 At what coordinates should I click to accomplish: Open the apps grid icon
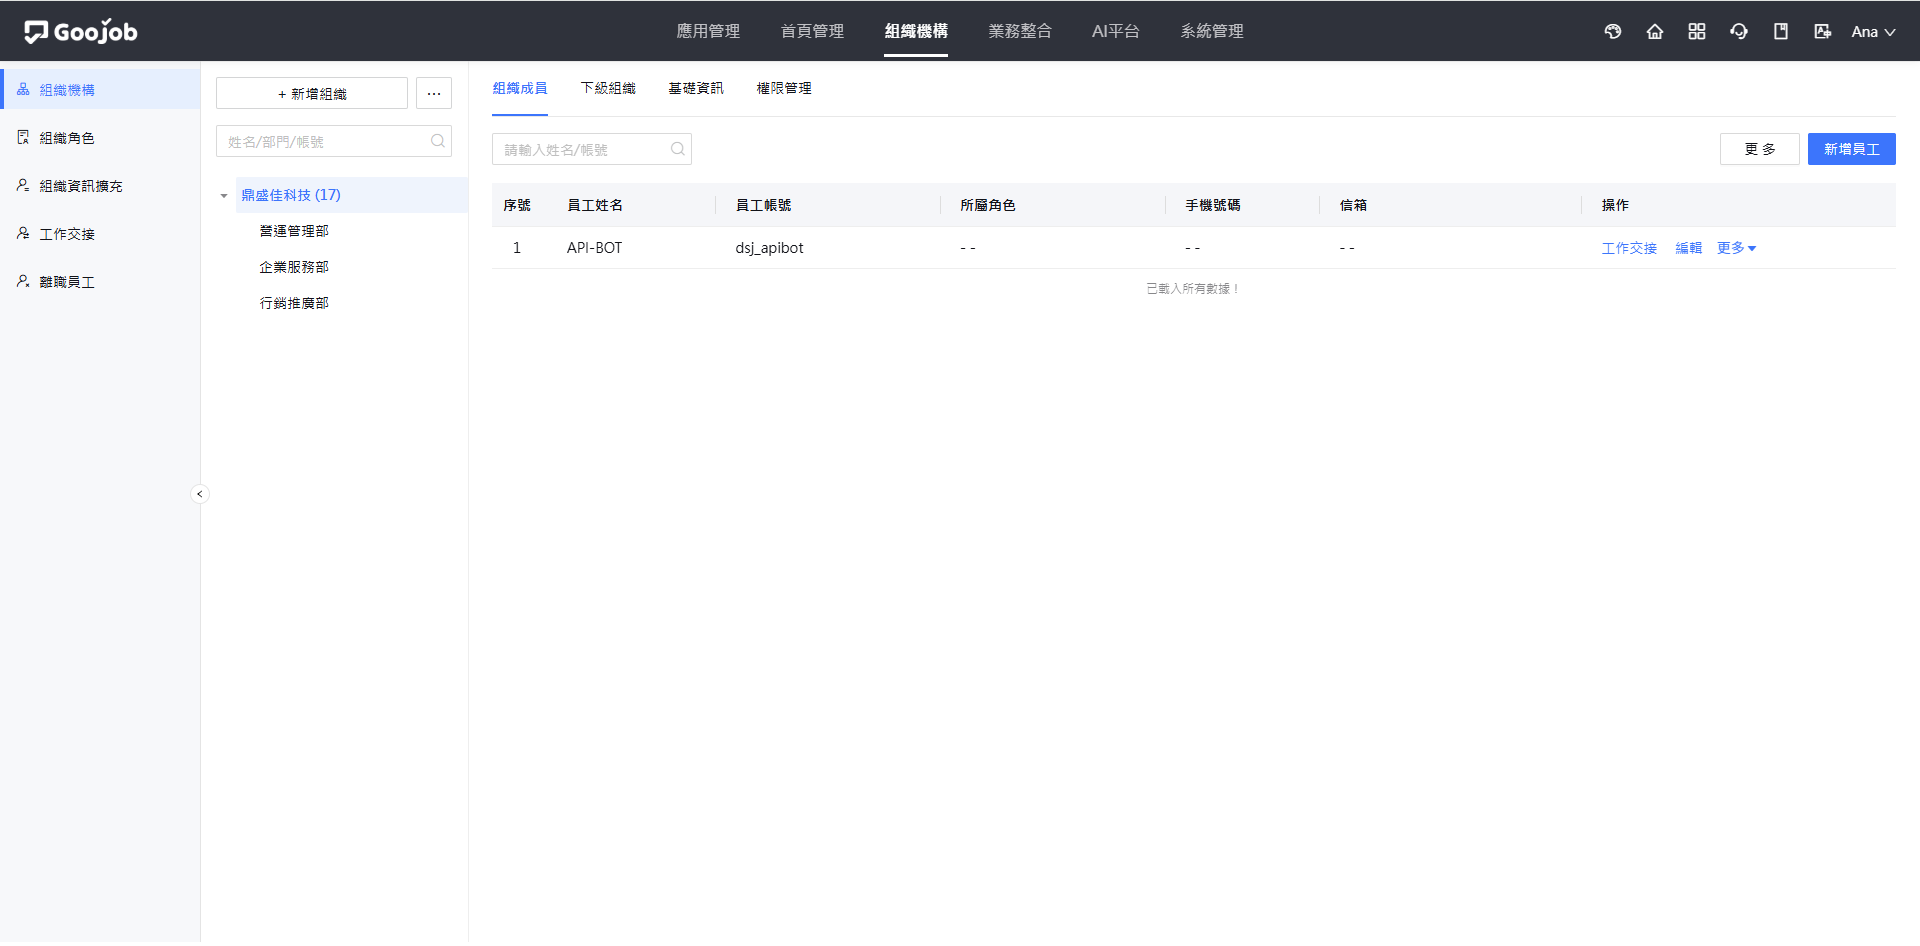click(1697, 31)
